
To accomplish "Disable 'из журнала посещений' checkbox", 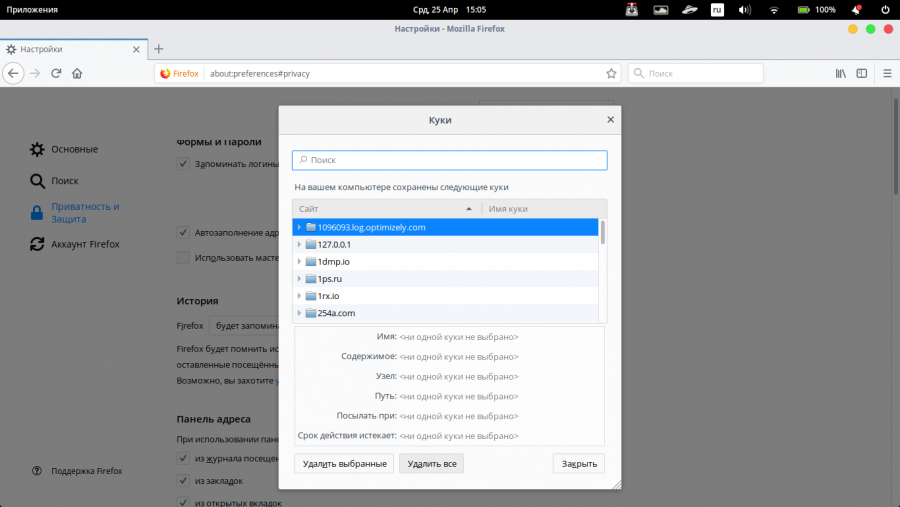I will [x=183, y=458].
